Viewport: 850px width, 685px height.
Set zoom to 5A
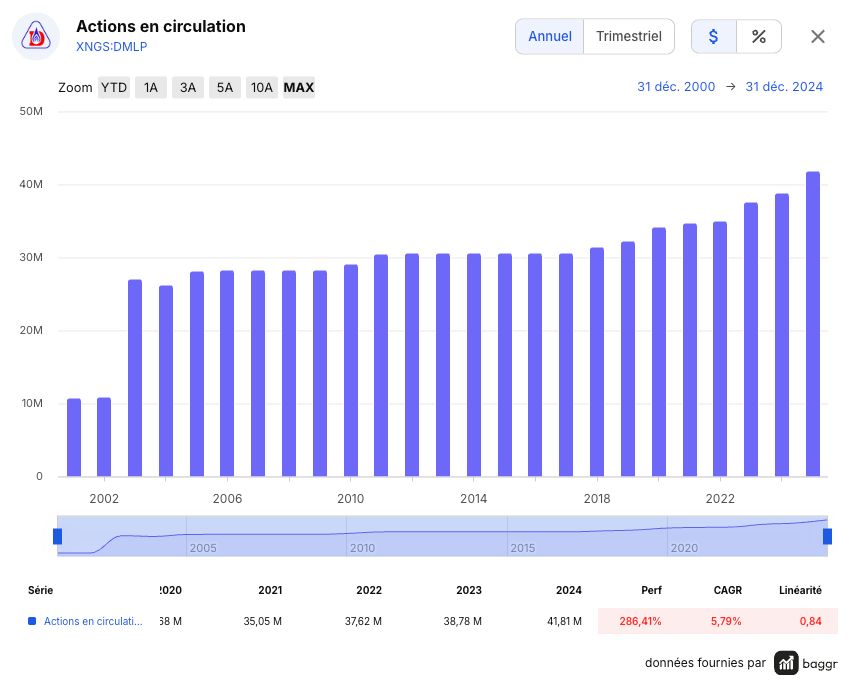(225, 87)
